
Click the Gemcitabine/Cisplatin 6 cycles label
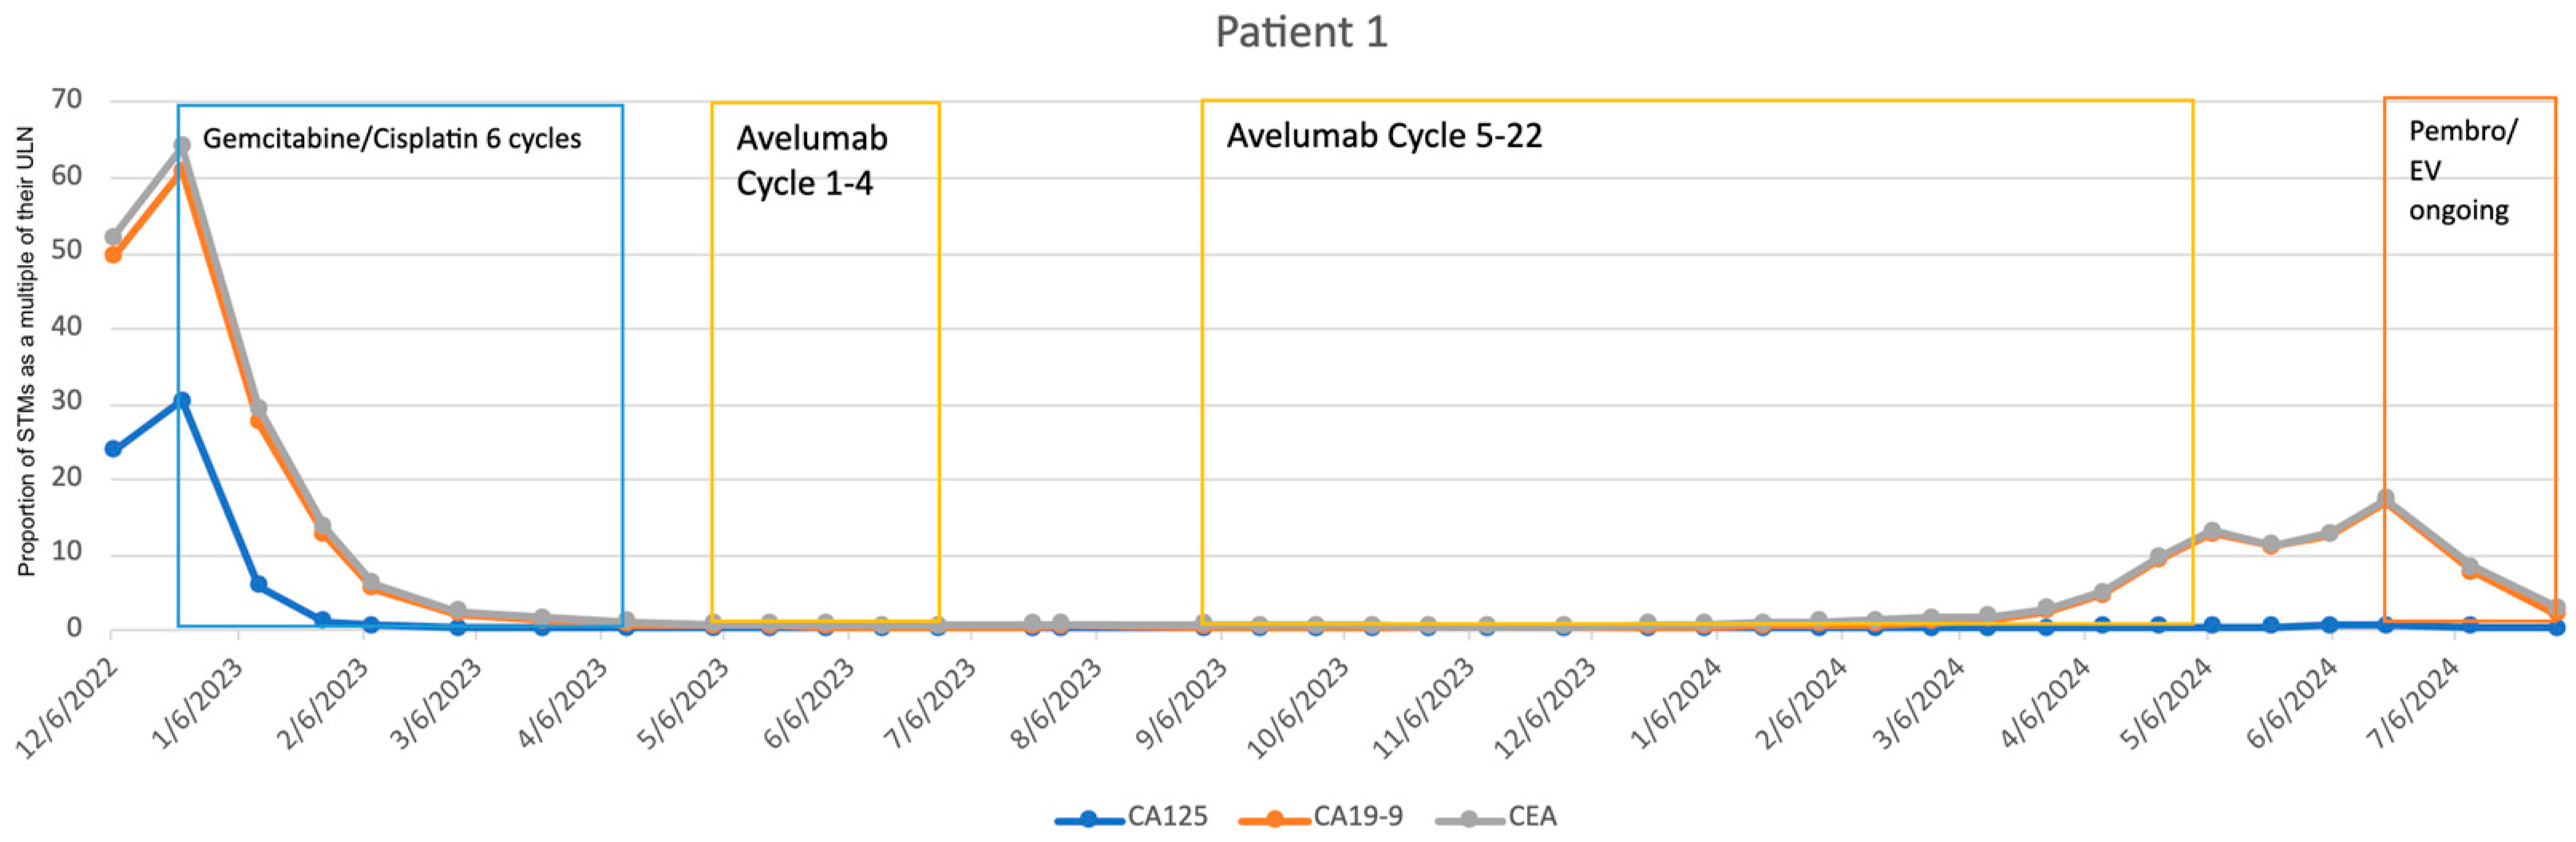point(392,138)
